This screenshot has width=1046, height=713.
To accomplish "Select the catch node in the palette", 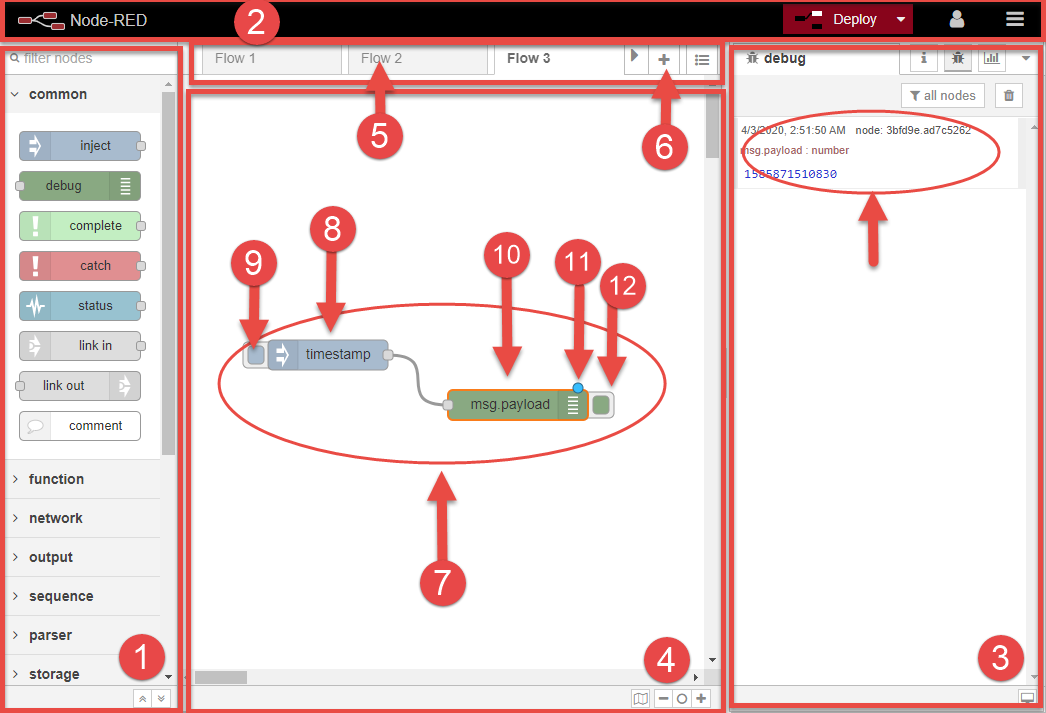I will tap(80, 266).
